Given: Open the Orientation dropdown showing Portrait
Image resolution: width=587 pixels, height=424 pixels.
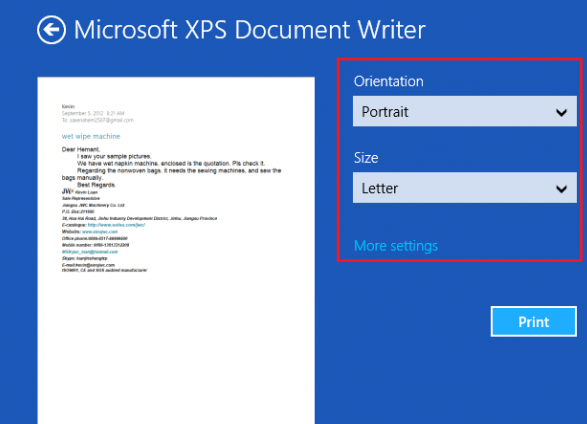Looking at the screenshot, I should pyautogui.click(x=465, y=111).
